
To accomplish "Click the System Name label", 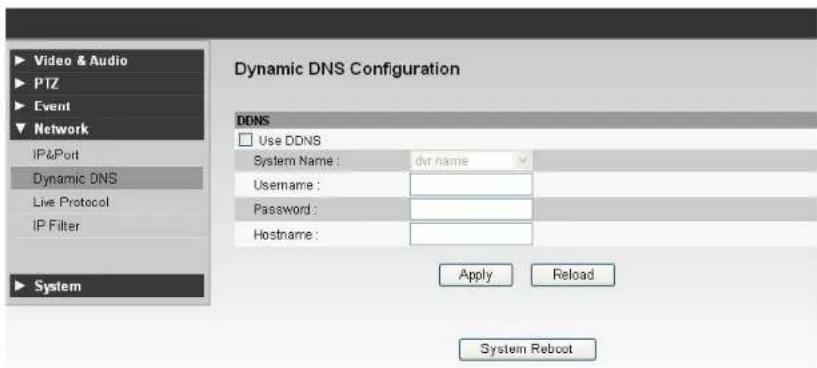I will pyautogui.click(x=296, y=161).
